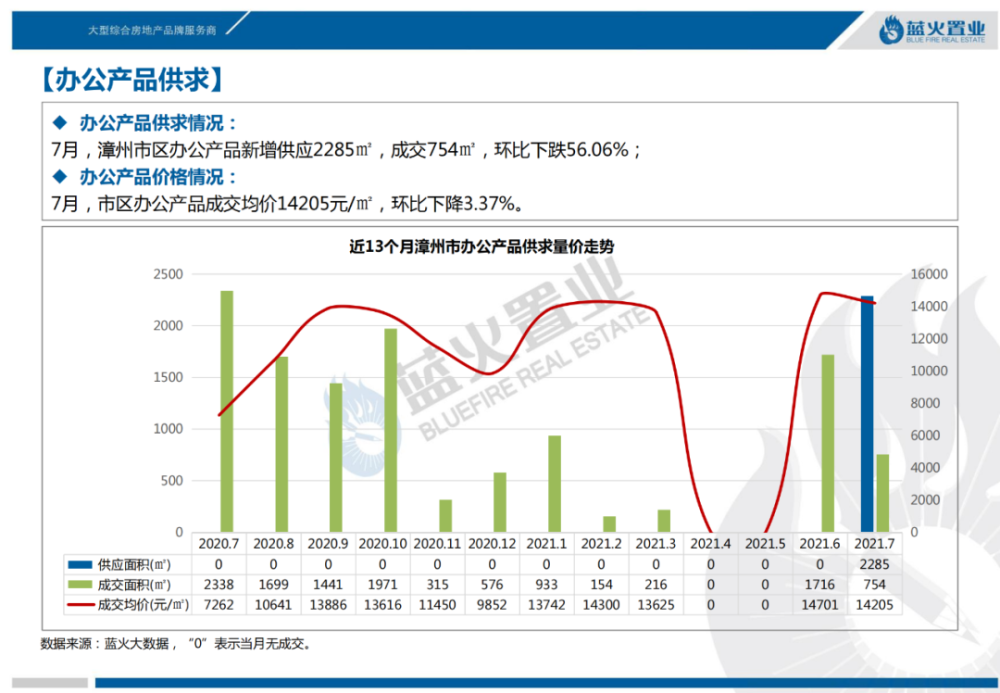This screenshot has width=1000, height=693.
Task: Click table cell 315
Action: (438, 585)
